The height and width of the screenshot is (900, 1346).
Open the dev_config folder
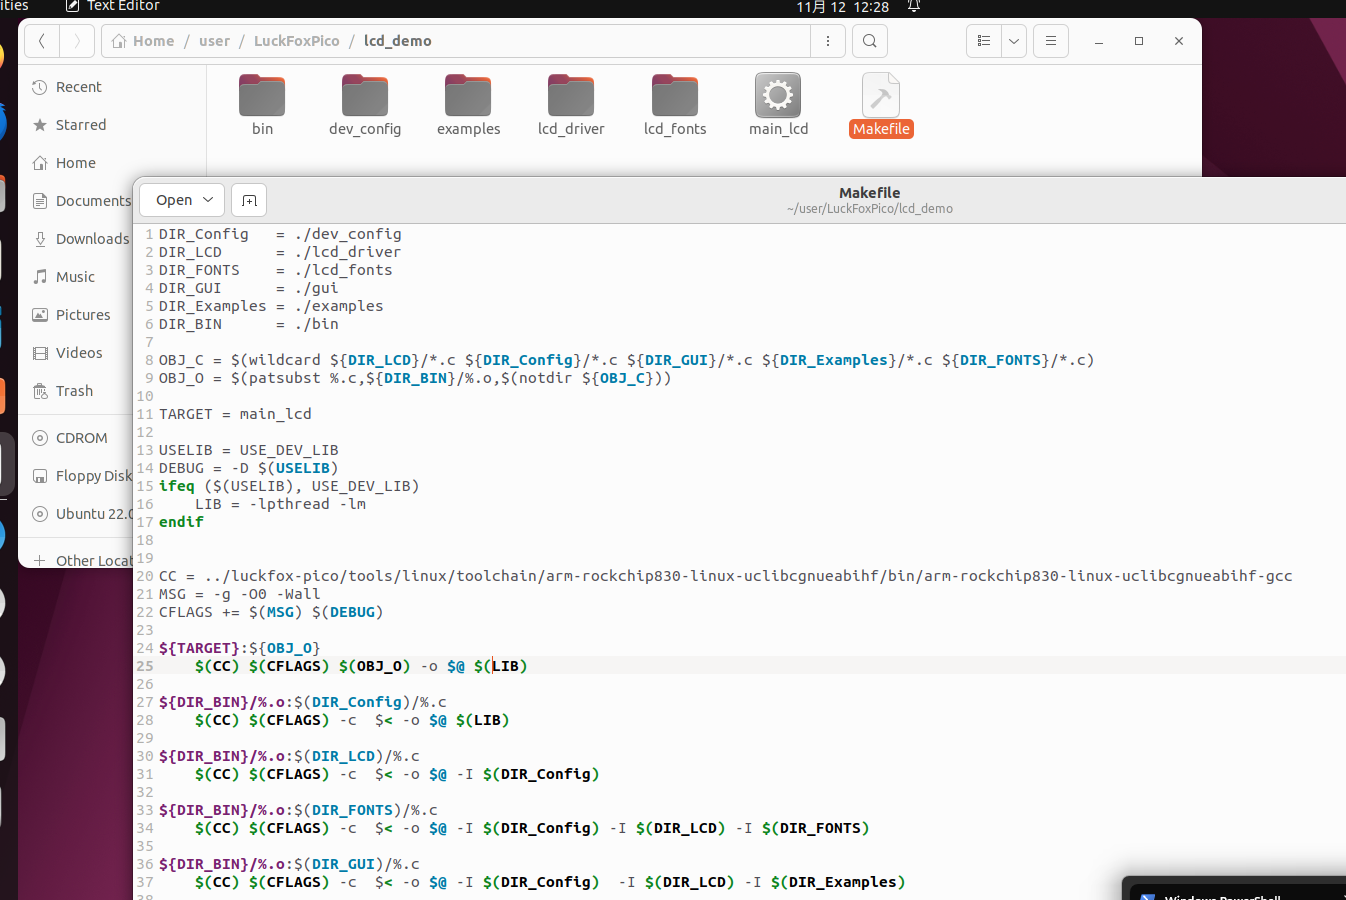(365, 105)
